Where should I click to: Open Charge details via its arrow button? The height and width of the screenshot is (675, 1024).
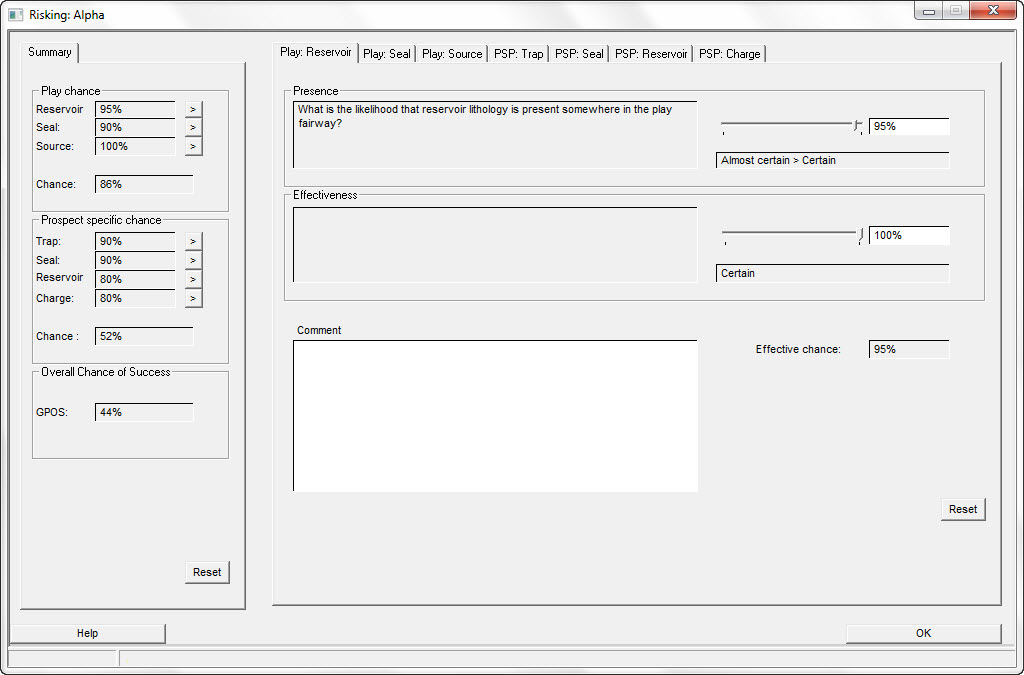point(193,298)
